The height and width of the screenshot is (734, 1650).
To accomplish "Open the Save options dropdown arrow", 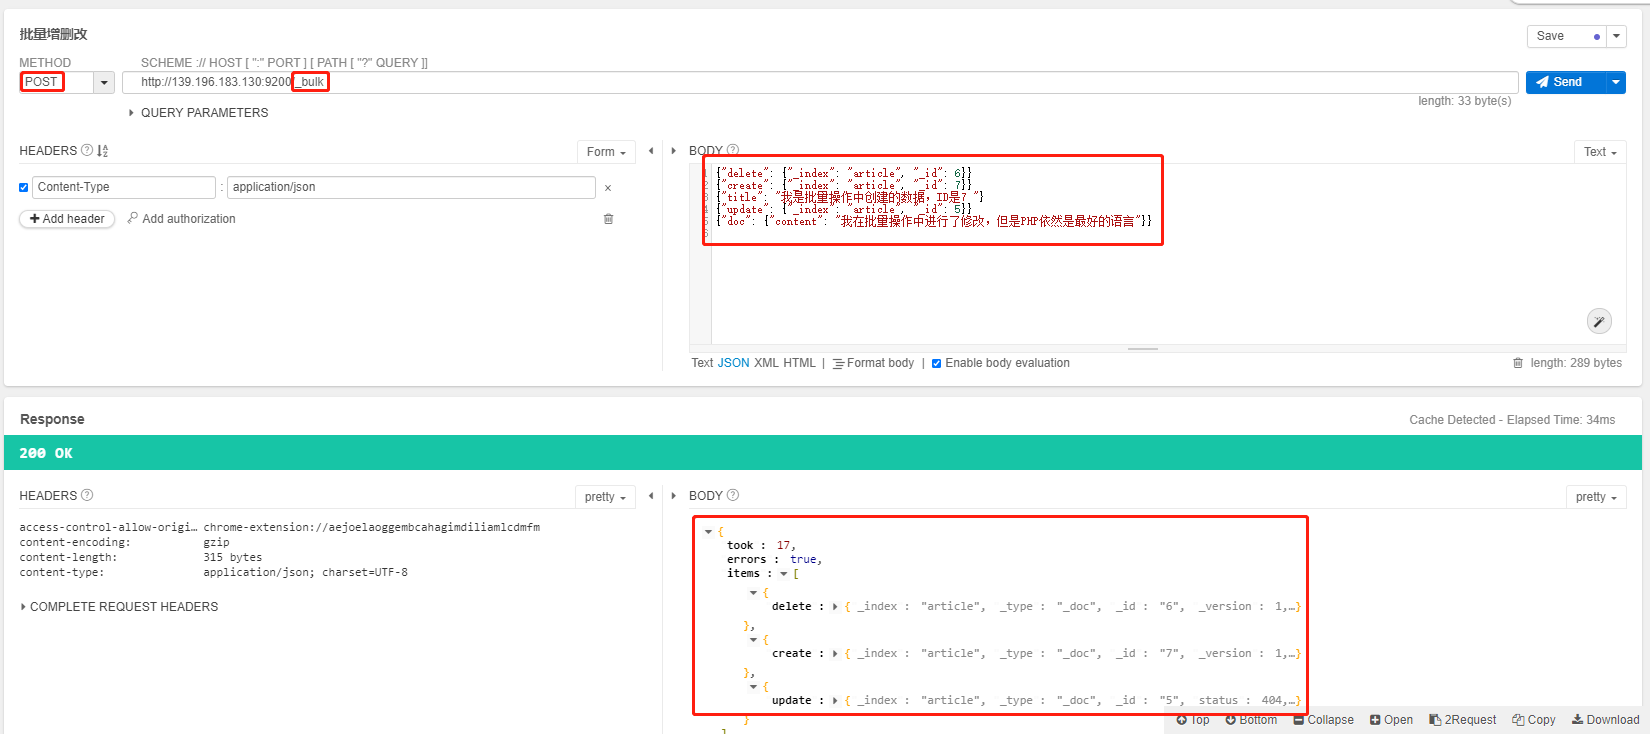I will [1617, 37].
